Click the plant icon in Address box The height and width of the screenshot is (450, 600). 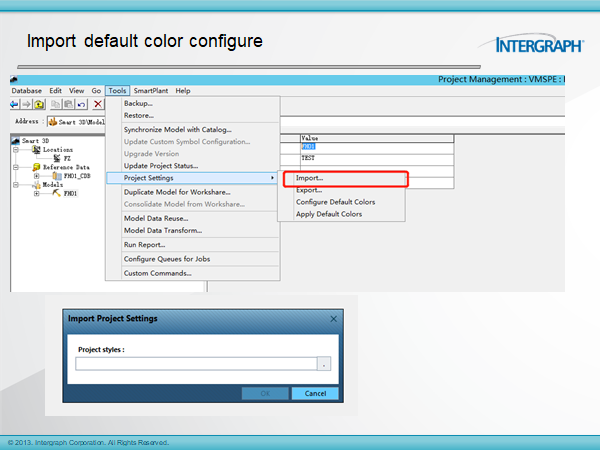[53, 122]
